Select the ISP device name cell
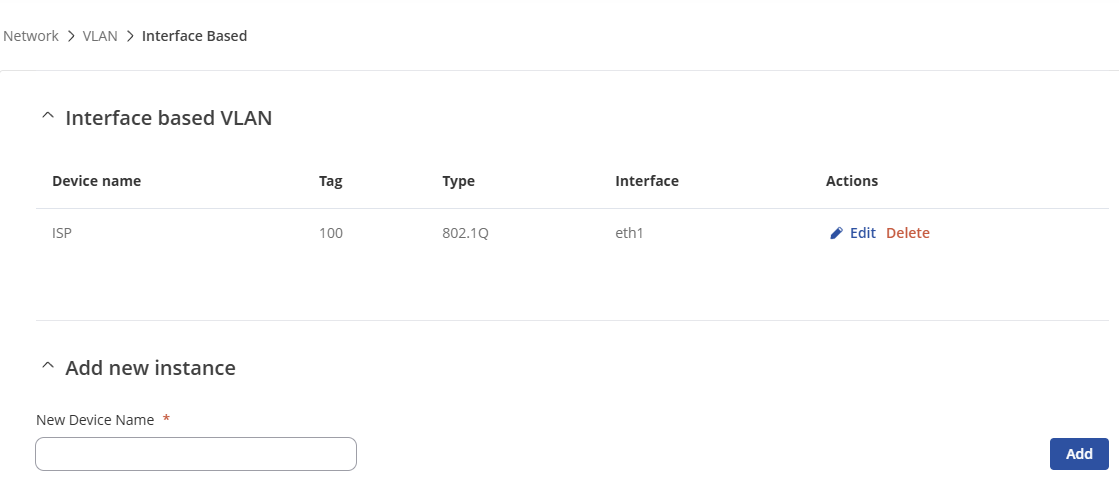 click(61, 233)
